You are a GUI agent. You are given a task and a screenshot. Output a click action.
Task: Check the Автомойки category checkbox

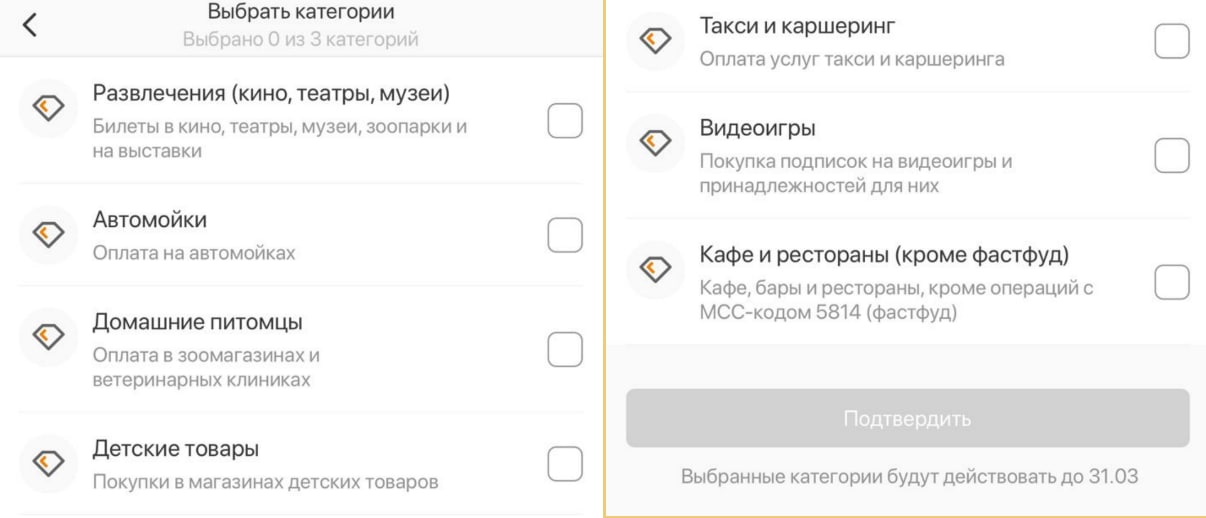(x=565, y=234)
